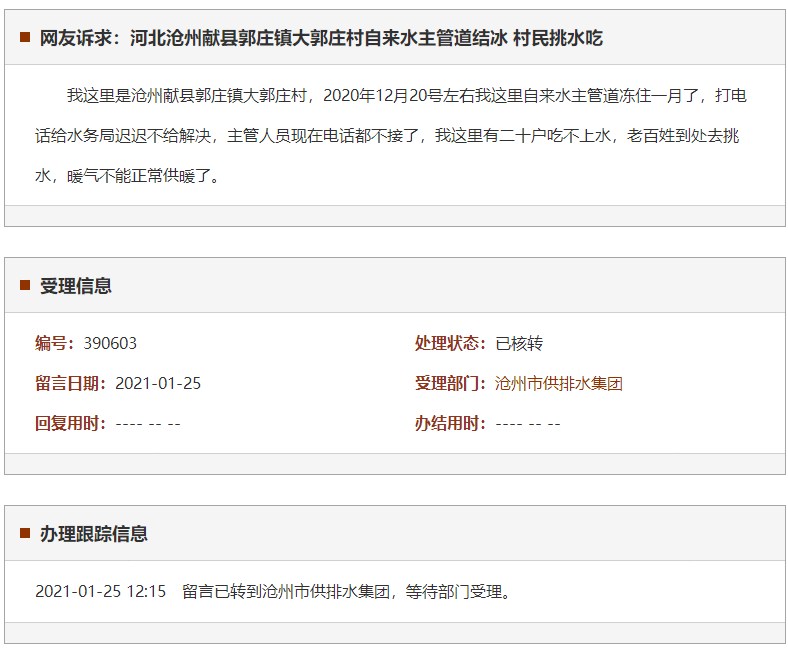Screen dimensions: 788x649
Task: Click the case number 390603
Action: point(110,343)
